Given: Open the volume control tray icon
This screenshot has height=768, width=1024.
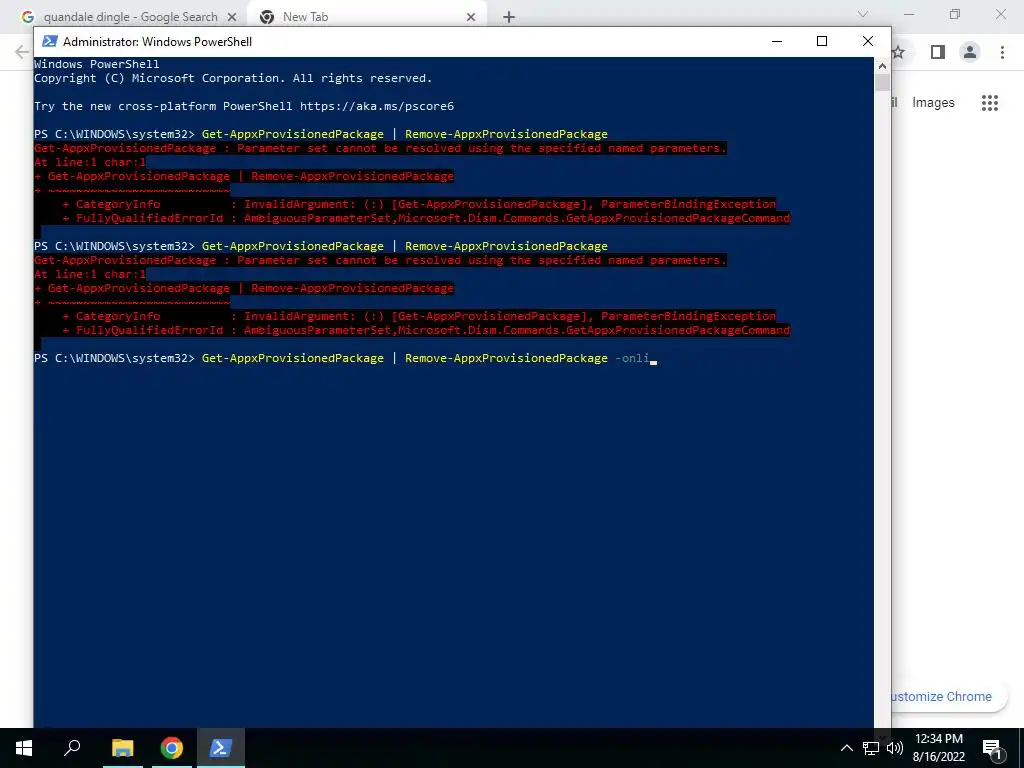Looking at the screenshot, I should click(x=895, y=748).
